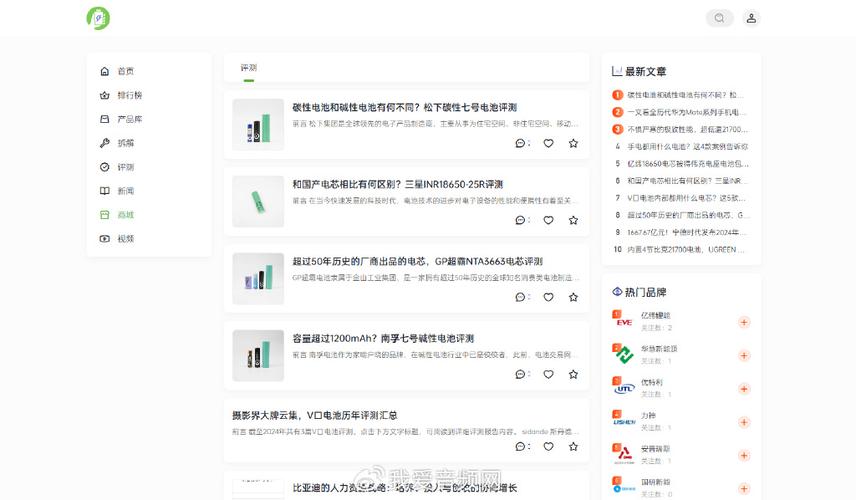The width and height of the screenshot is (856, 500).
Task: Open thumbnail of 三星INR18650-25R article
Action: tap(258, 201)
